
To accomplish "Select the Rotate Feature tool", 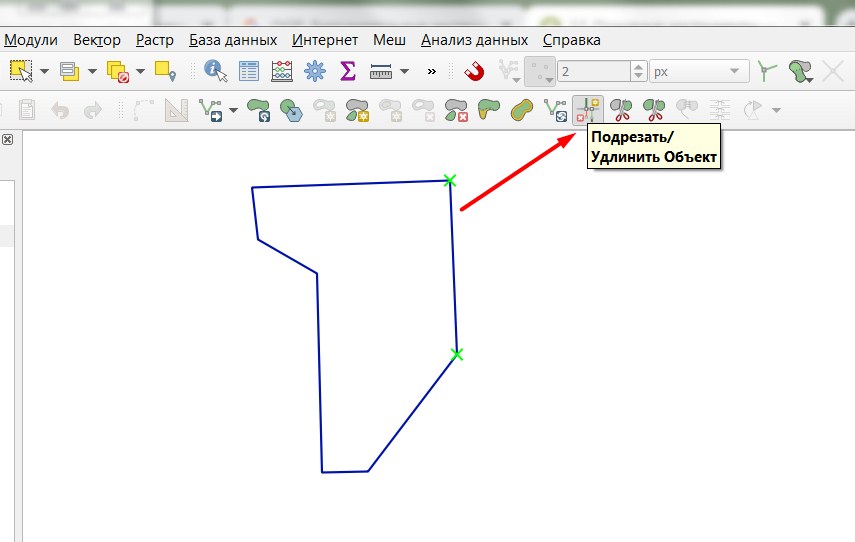I will click(x=258, y=110).
